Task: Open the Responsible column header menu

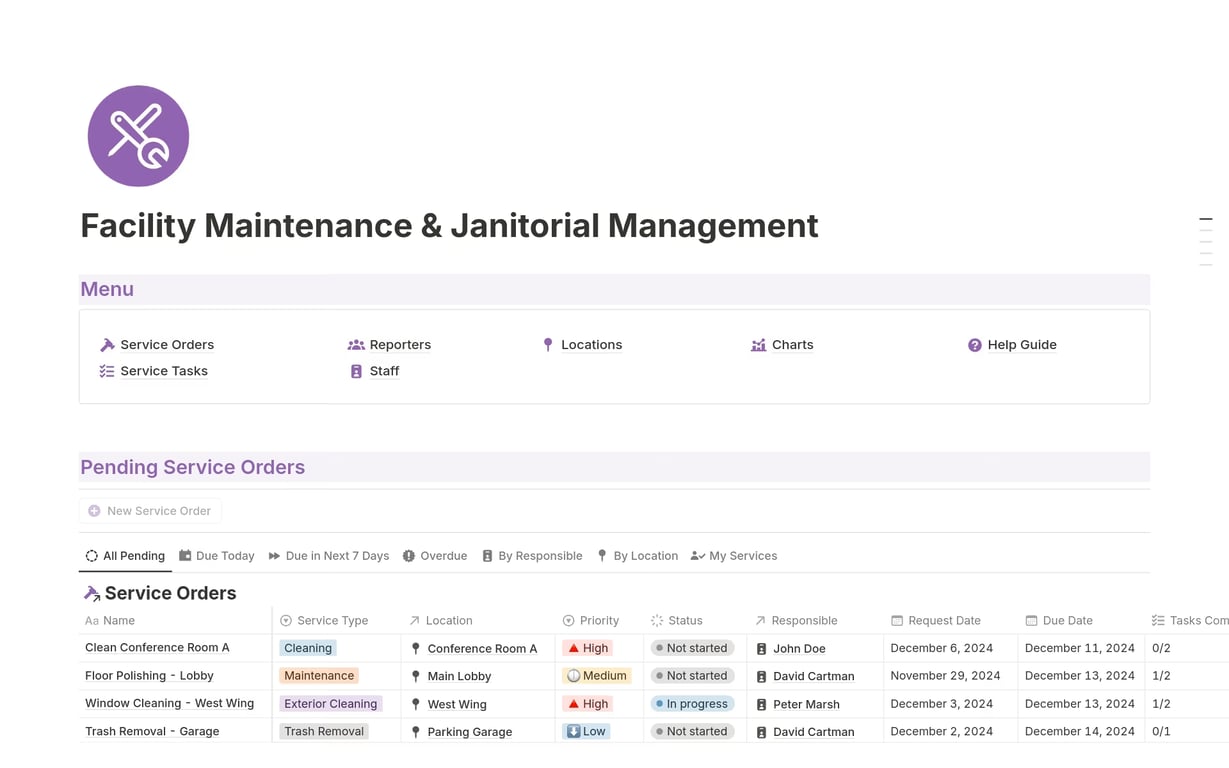Action: click(x=814, y=621)
